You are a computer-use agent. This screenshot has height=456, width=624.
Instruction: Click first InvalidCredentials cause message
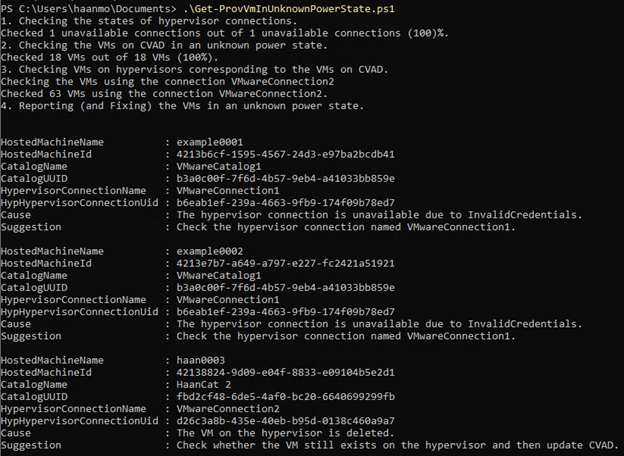379,215
